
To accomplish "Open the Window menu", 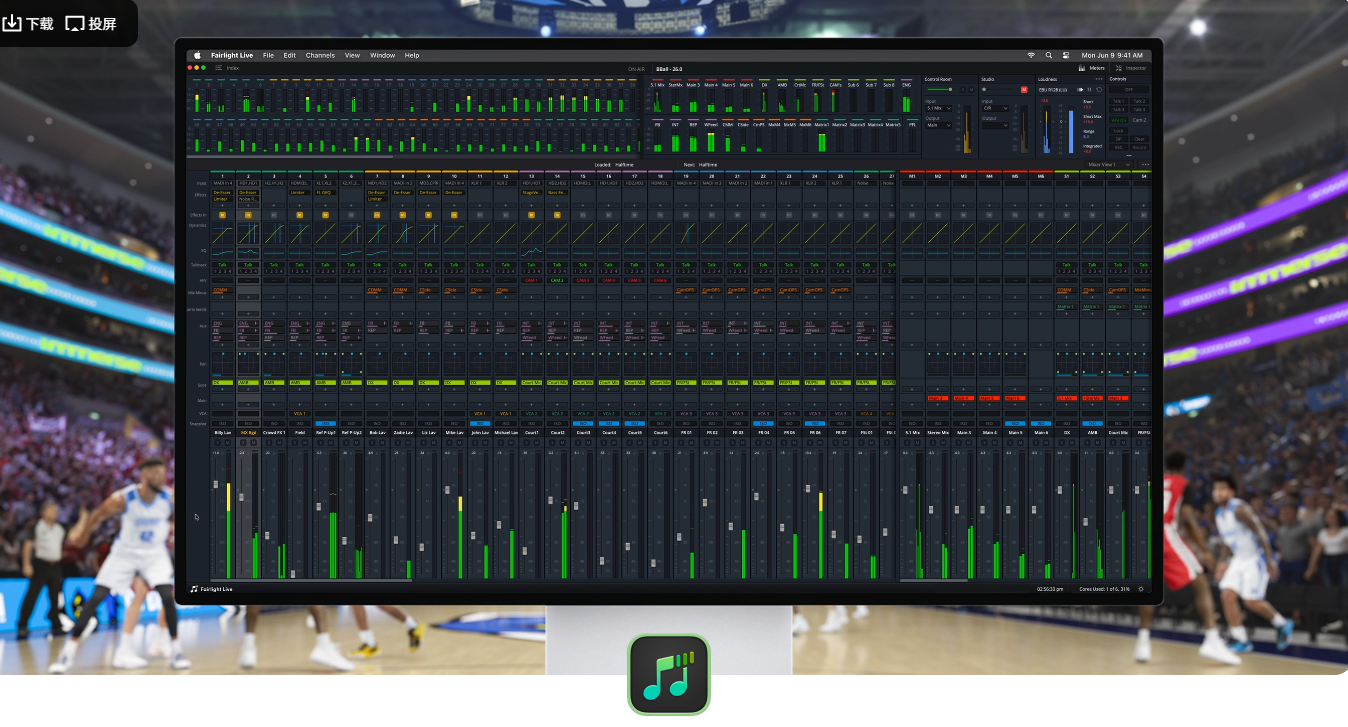I will pyautogui.click(x=382, y=55).
